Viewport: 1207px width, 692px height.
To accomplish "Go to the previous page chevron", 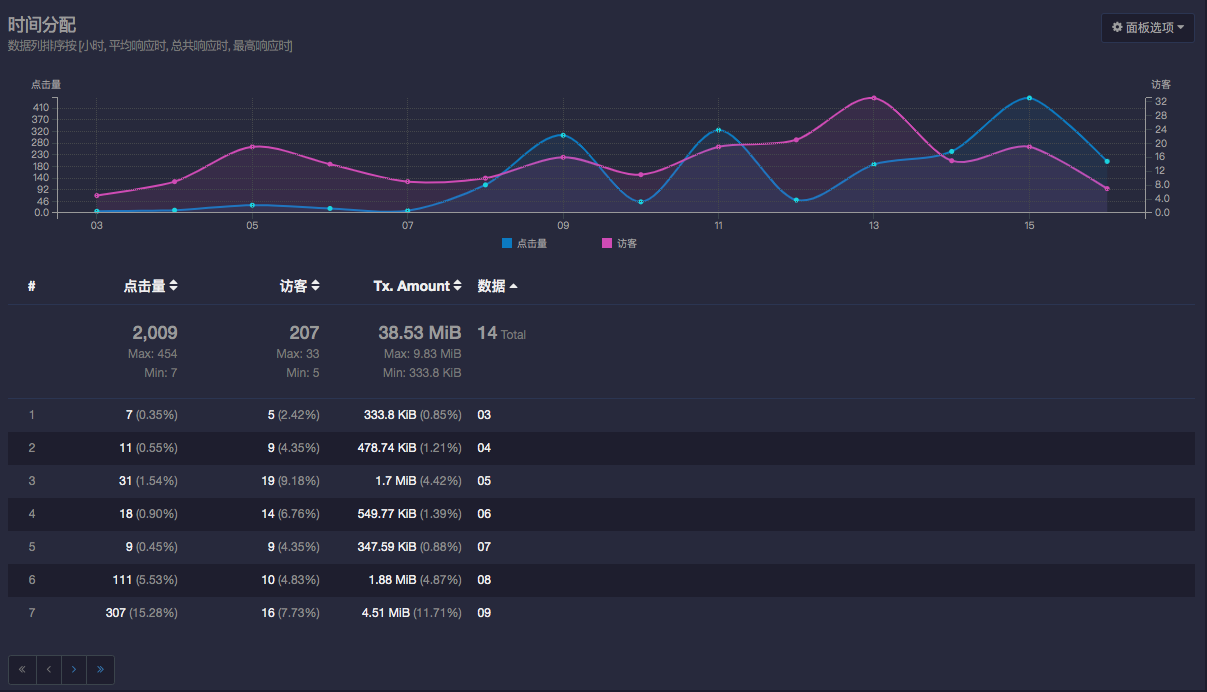I will 48,669.
